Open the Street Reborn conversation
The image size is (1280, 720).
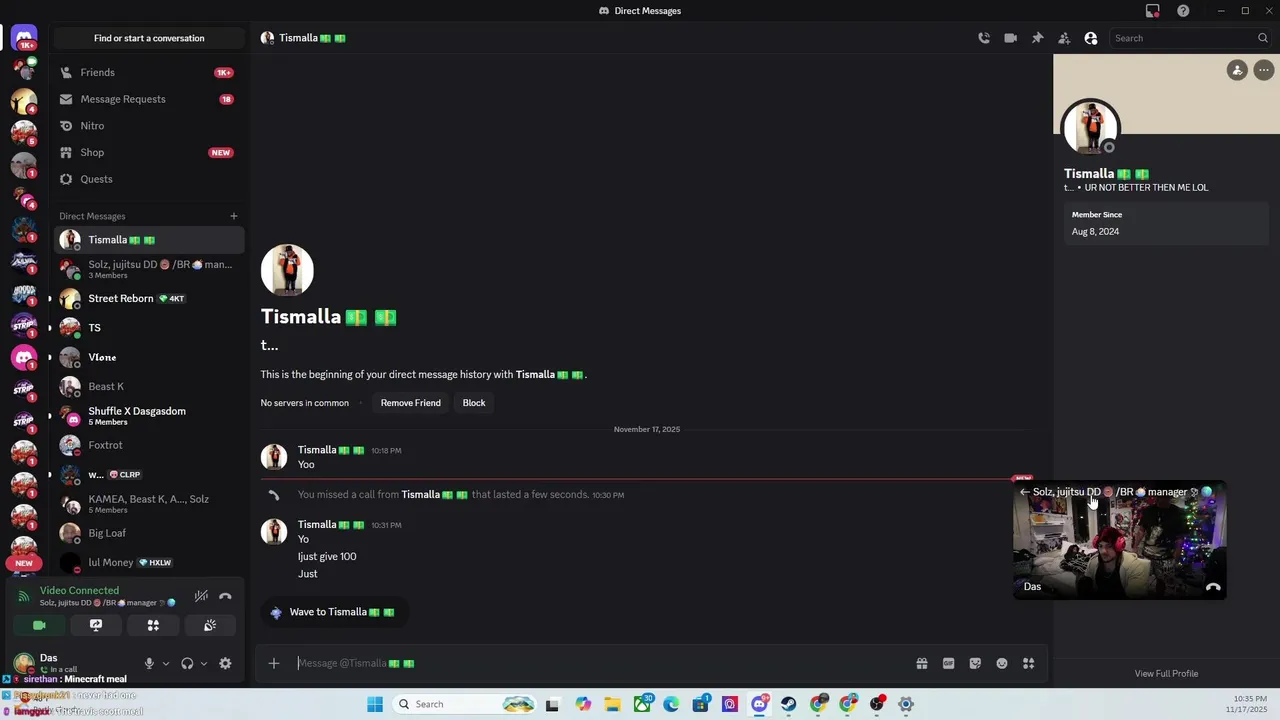tap(149, 298)
